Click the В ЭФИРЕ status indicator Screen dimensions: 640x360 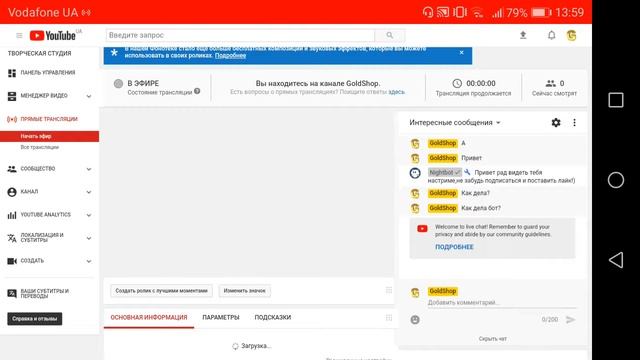[x=143, y=83]
